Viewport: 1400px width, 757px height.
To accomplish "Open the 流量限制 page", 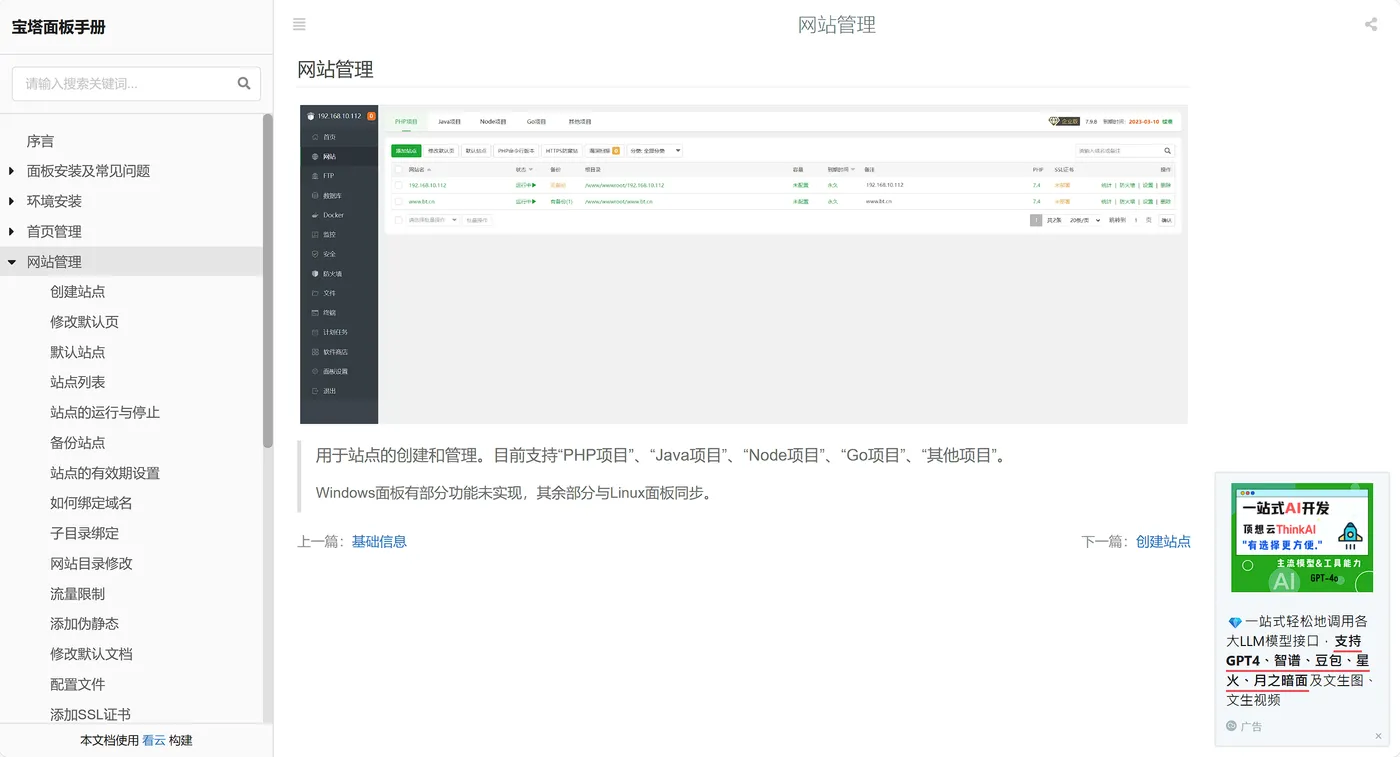I will coord(77,593).
